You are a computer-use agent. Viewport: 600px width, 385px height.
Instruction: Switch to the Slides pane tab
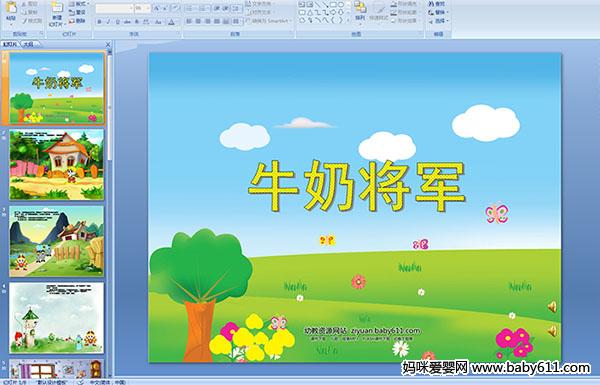coord(10,44)
